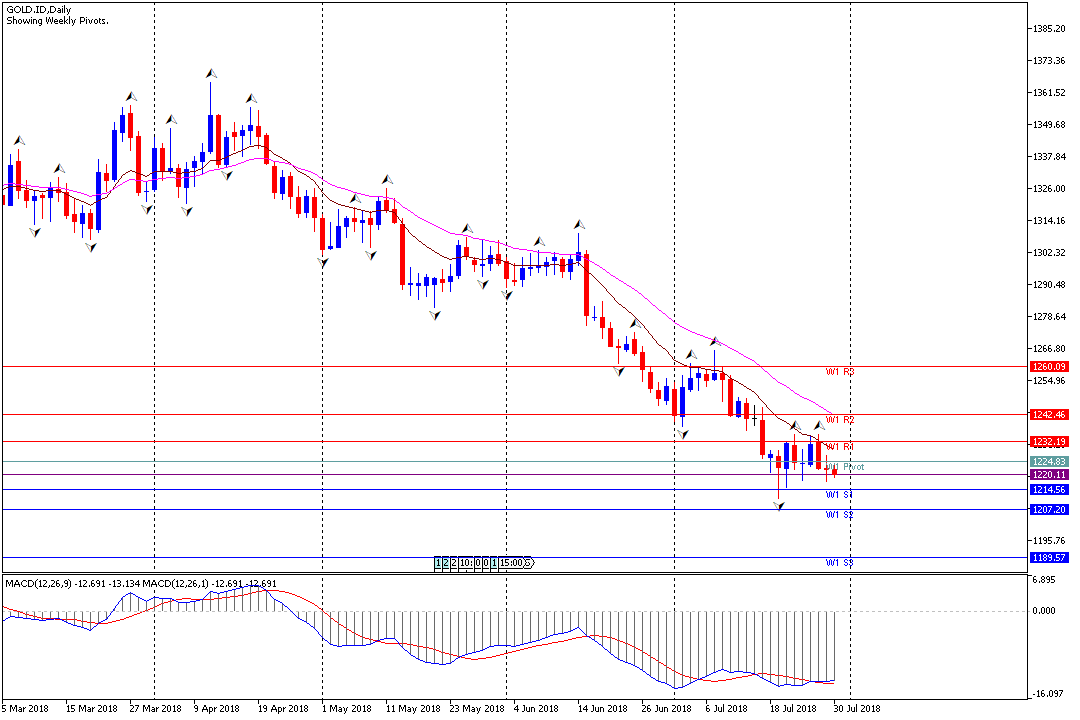Select the W1 R2 pivot label

[840, 420]
